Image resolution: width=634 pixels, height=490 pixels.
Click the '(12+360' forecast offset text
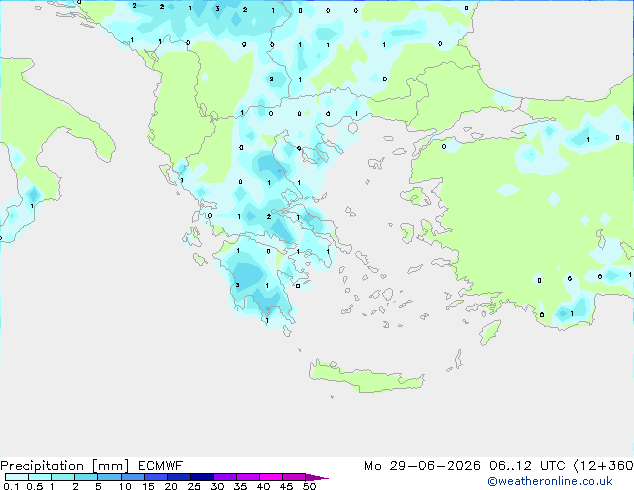tap(603, 466)
